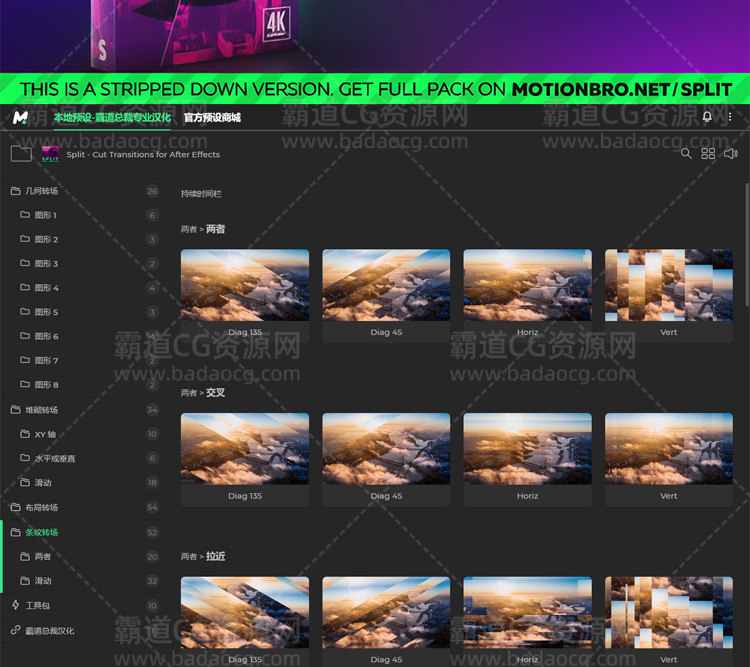Open the packs folder icon
This screenshot has width=750, height=667.
pos(22,154)
